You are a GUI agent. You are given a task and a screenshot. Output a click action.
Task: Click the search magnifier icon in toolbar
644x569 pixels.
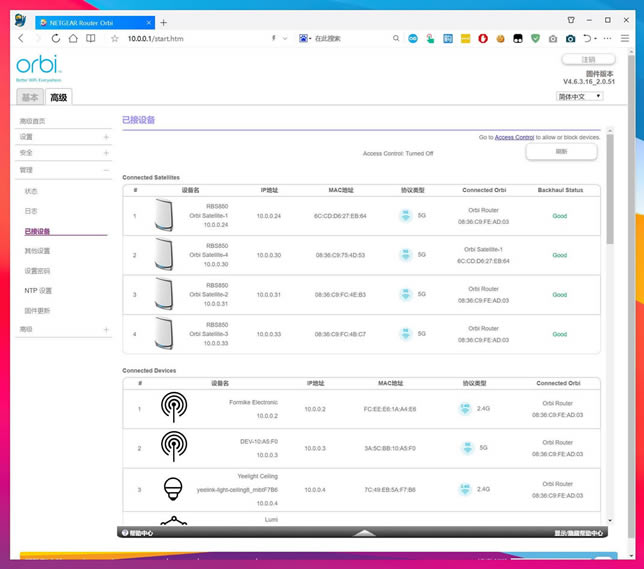tap(396, 38)
